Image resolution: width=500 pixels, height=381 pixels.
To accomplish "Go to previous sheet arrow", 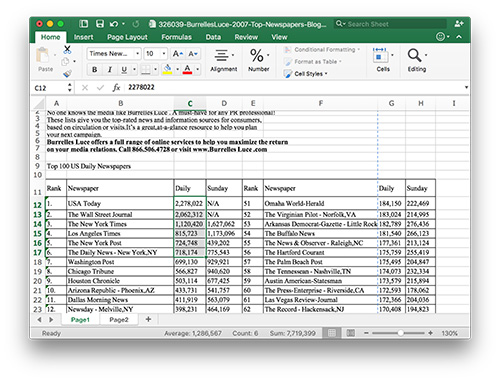I will (39, 320).
